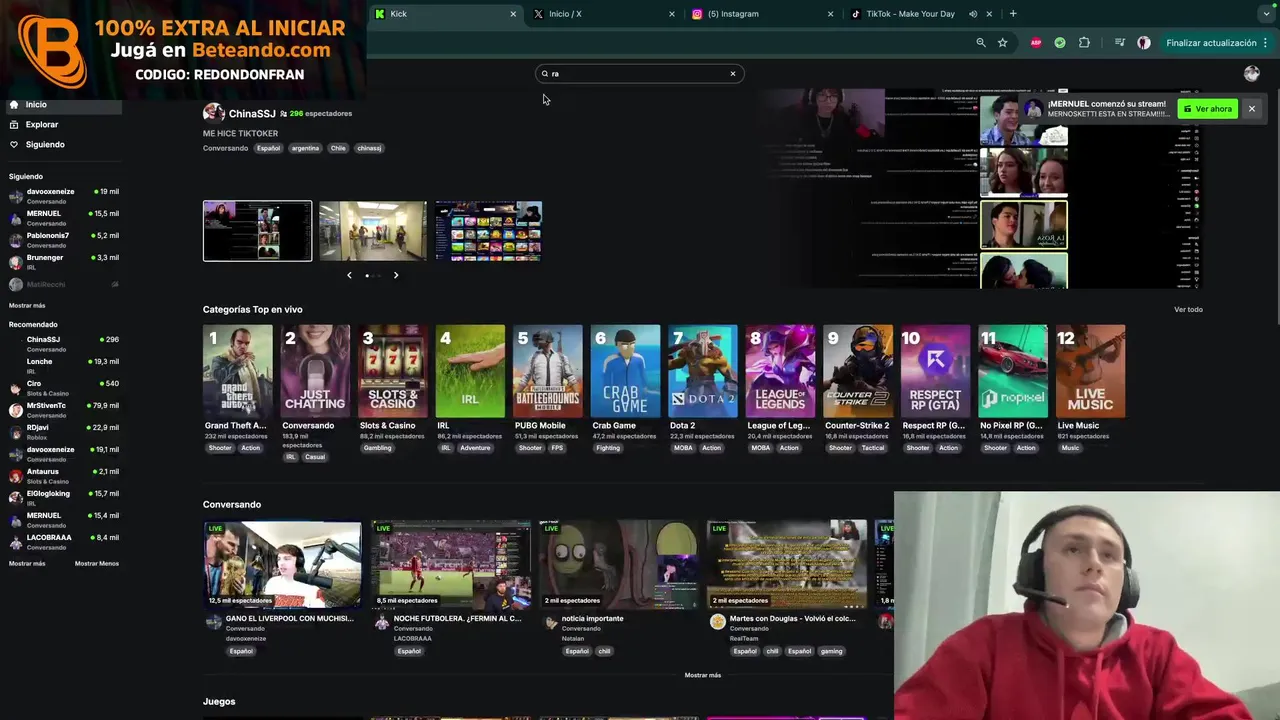1280x720 pixels.
Task: Mute the TikTok tab audio icon
Action: (973, 14)
